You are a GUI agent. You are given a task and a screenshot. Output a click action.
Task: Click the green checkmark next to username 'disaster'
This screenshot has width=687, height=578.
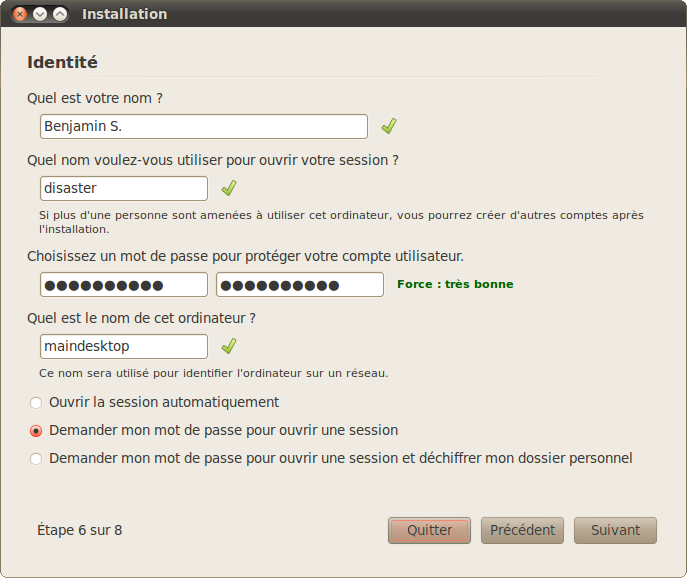[x=229, y=188]
